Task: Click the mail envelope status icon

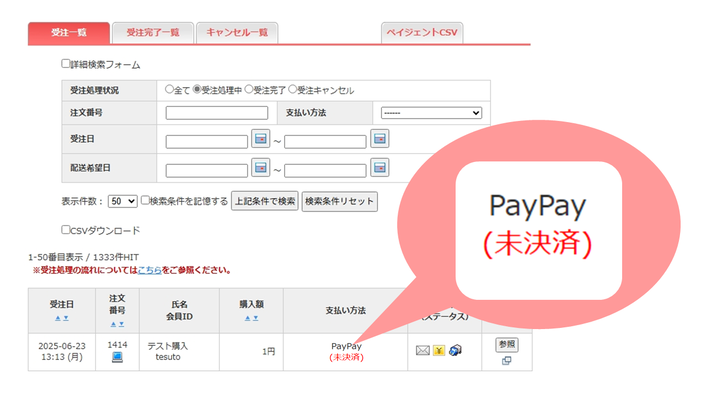Action: (422, 351)
